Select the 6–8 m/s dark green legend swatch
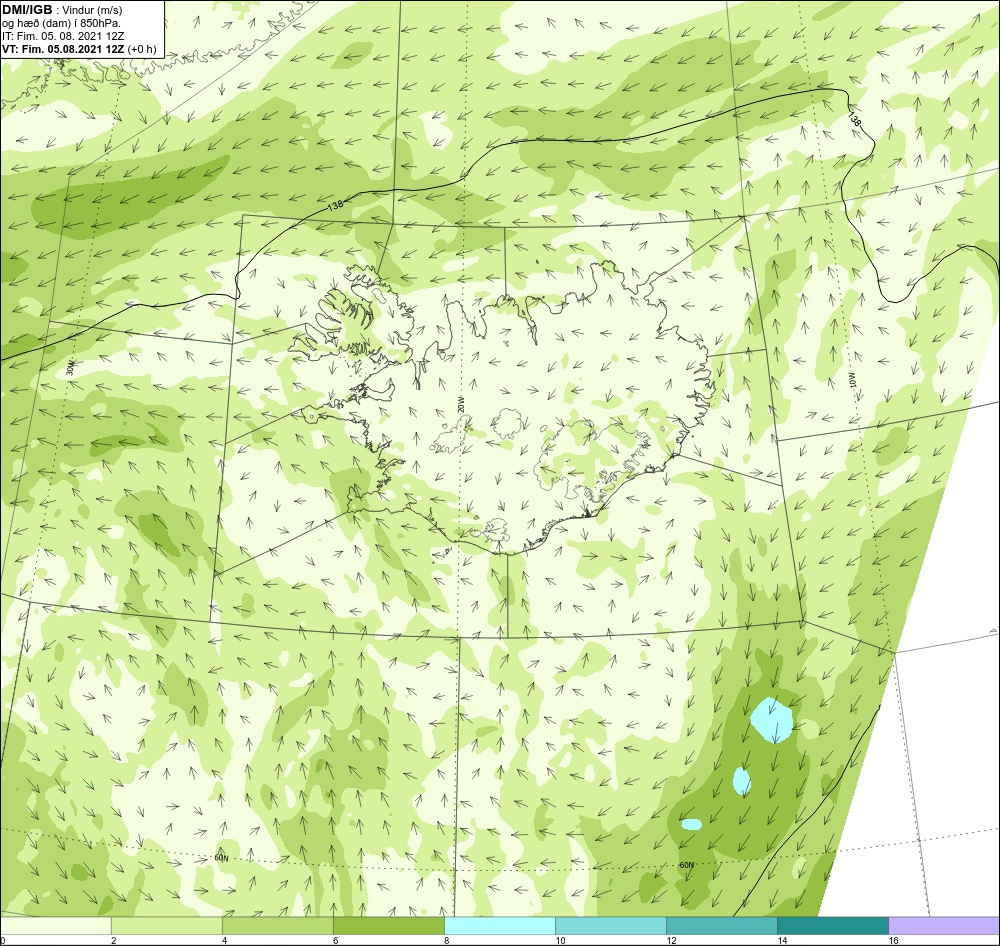Viewport: 1000px width, 946px height. (389, 926)
